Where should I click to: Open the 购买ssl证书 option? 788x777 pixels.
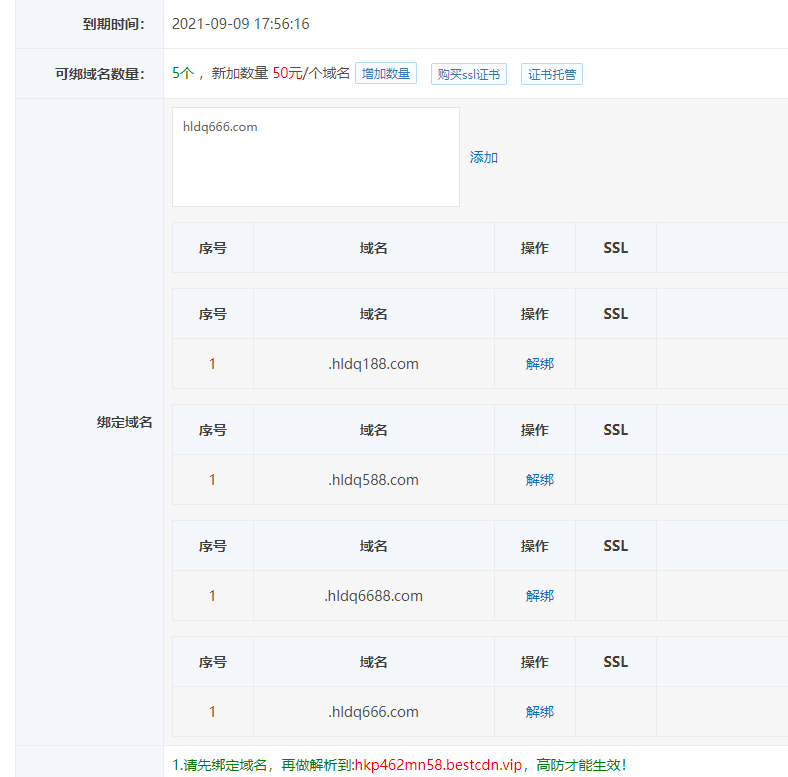[469, 74]
